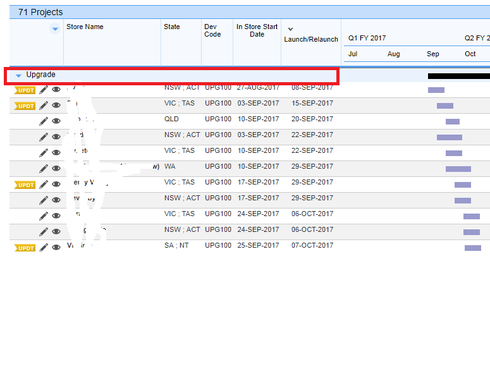Image resolution: width=490 pixels, height=388 pixels.
Task: View NSW ; ACT row launching 22-SEP-2017
Action: 56,136
